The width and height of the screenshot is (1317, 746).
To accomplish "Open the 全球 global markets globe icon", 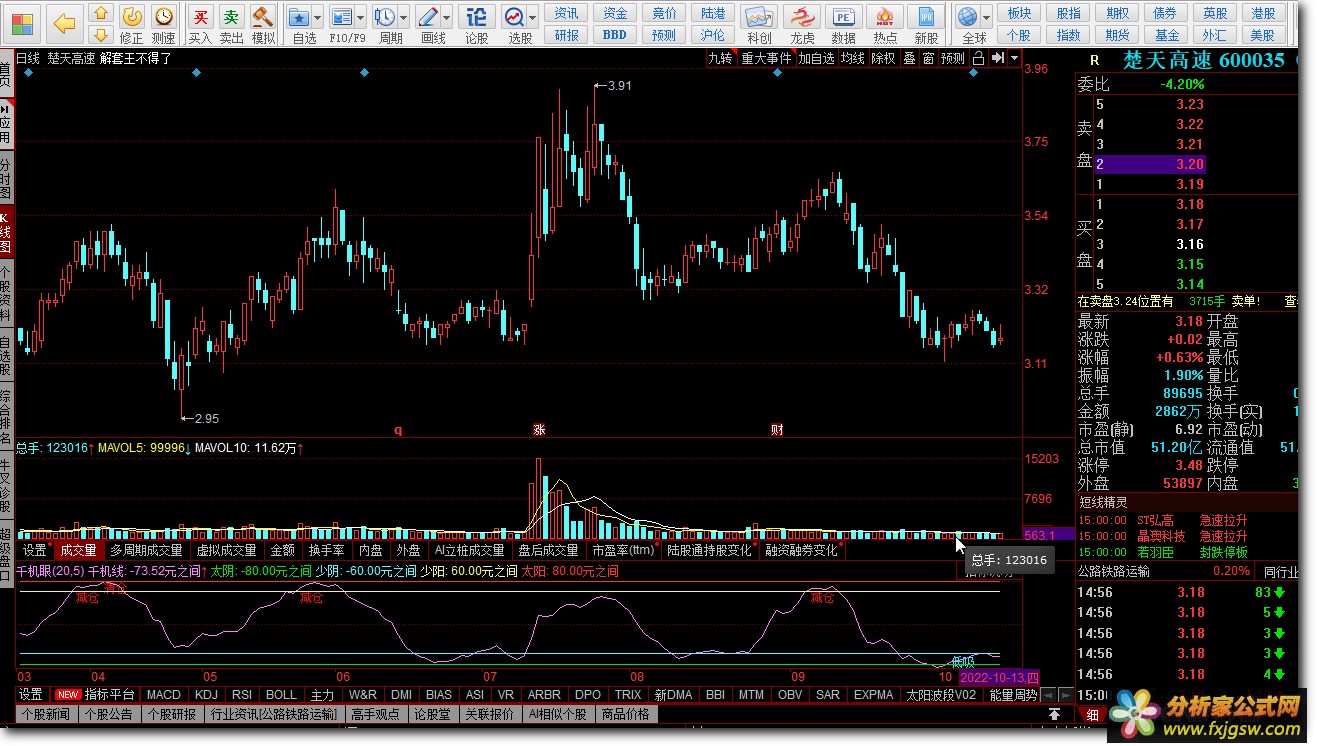I will pyautogui.click(x=967, y=17).
